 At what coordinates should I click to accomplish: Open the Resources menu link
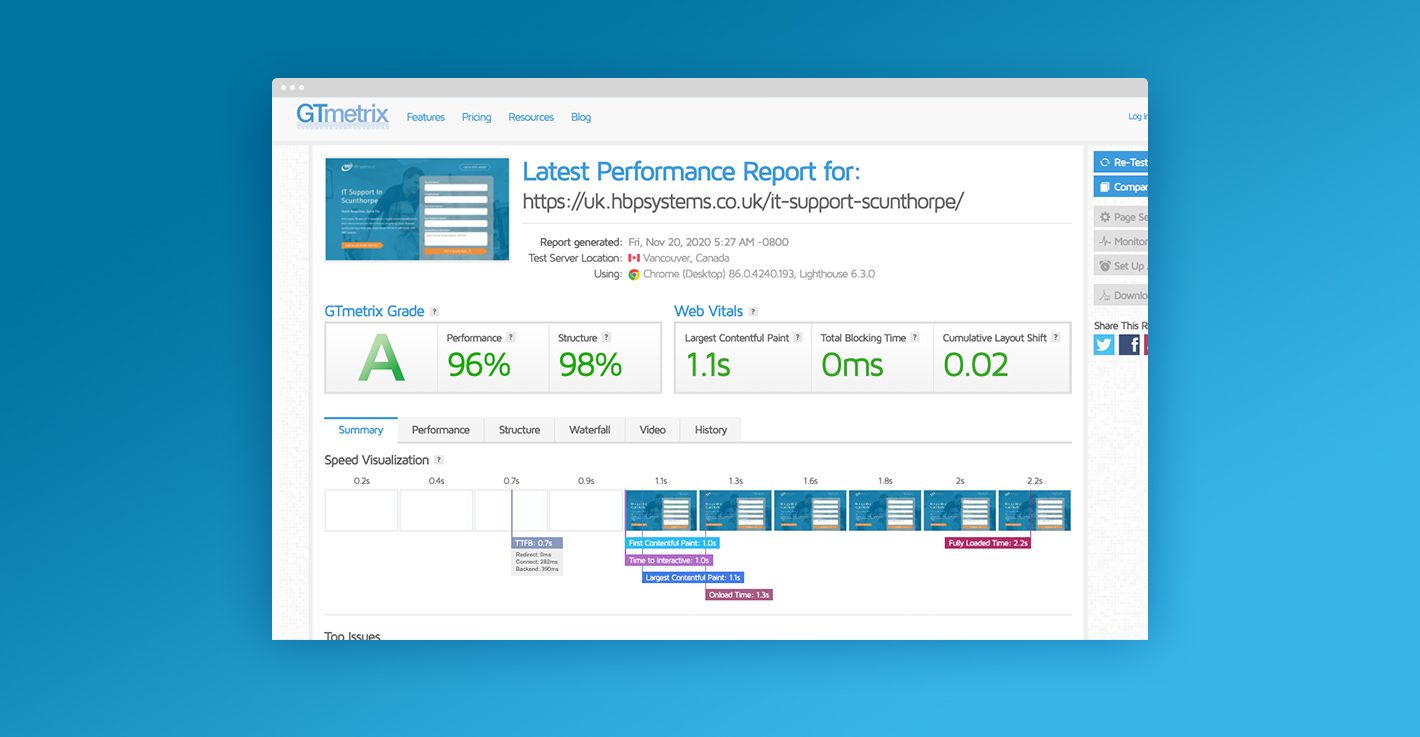pyautogui.click(x=530, y=117)
